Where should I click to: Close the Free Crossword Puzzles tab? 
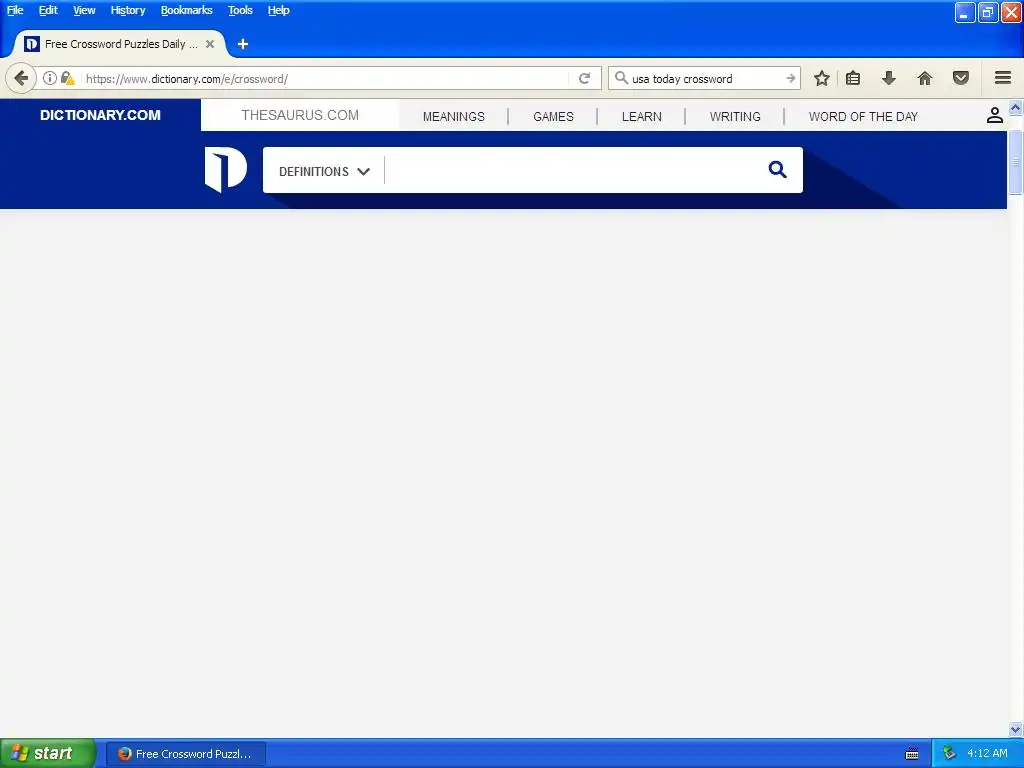[x=210, y=44]
